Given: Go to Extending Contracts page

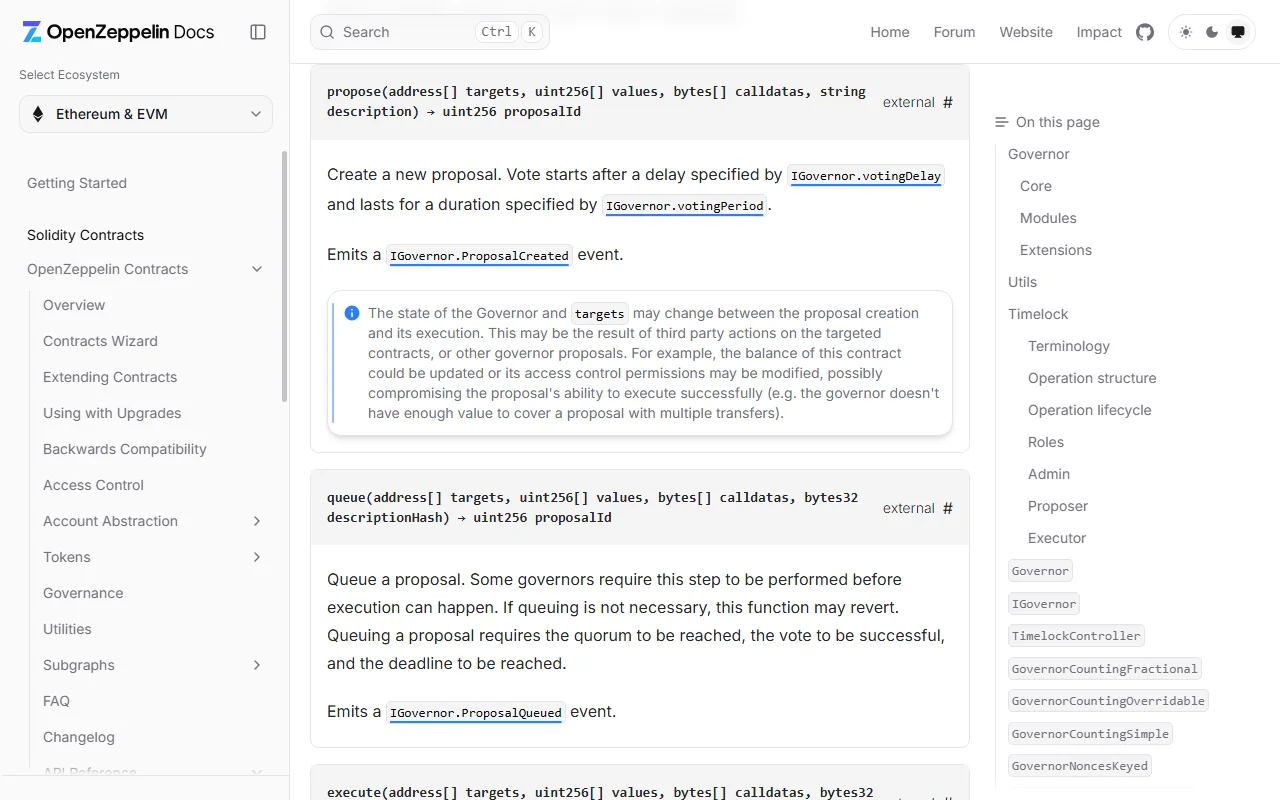Looking at the screenshot, I should tap(110, 377).
